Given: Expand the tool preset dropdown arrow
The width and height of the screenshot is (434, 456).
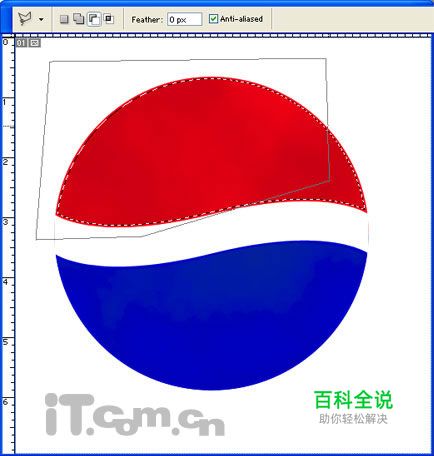Looking at the screenshot, I should [41, 19].
